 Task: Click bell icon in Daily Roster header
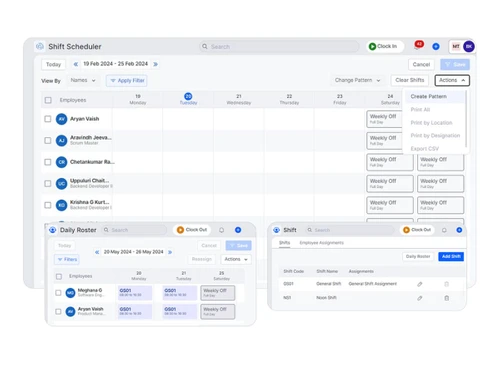coord(221,230)
